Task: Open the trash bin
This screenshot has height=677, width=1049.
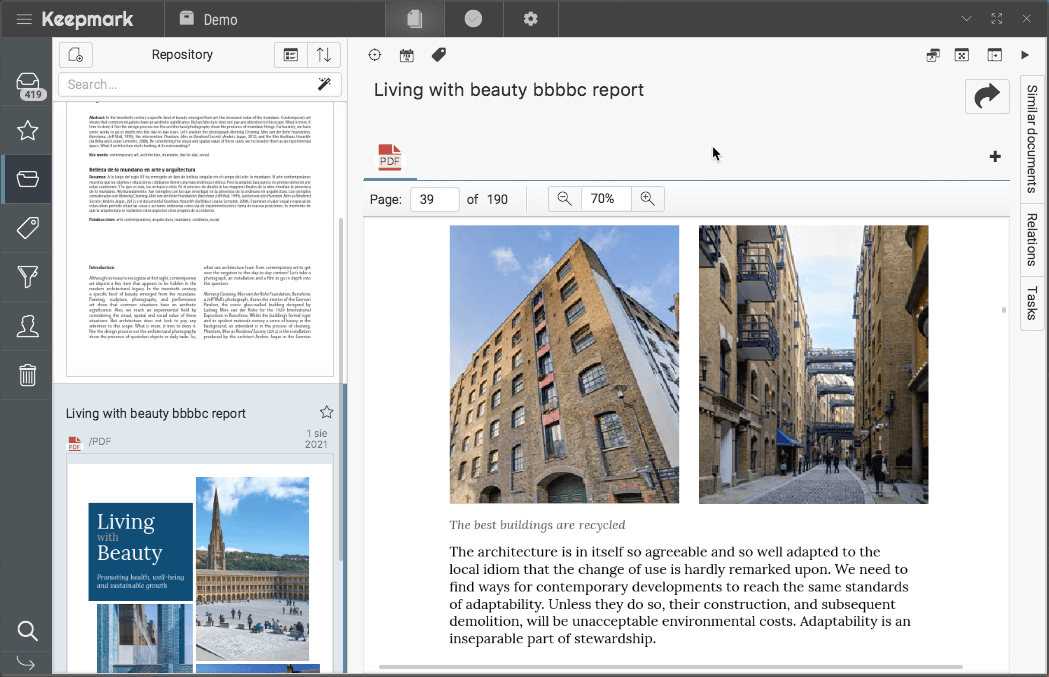Action: click(x=28, y=375)
